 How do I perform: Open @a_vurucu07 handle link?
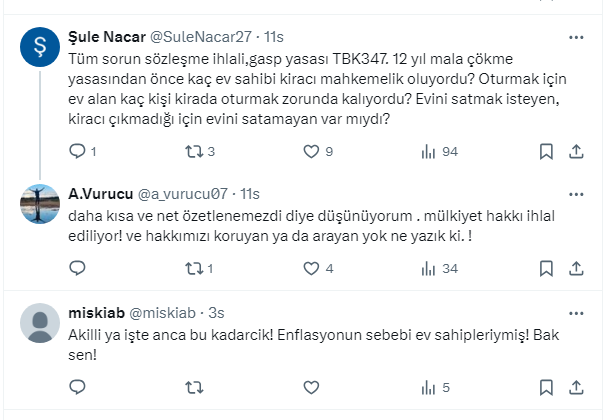tap(181, 193)
